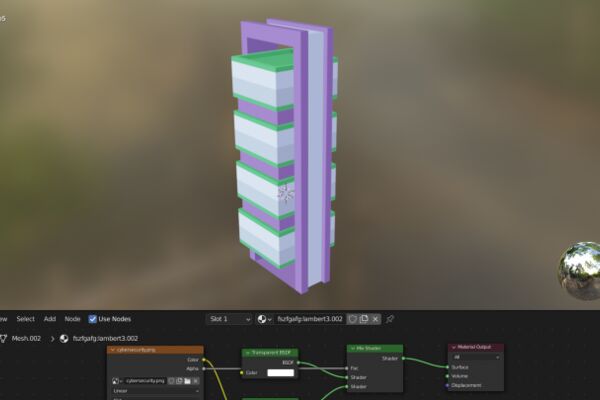
Task: Click the Mix Shader Fac input socket
Action: pyautogui.click(x=347, y=368)
